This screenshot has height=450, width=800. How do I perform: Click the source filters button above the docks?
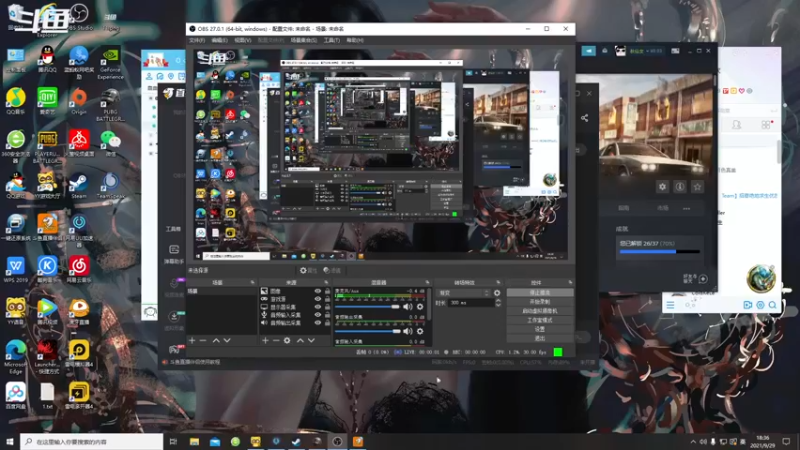[332, 270]
